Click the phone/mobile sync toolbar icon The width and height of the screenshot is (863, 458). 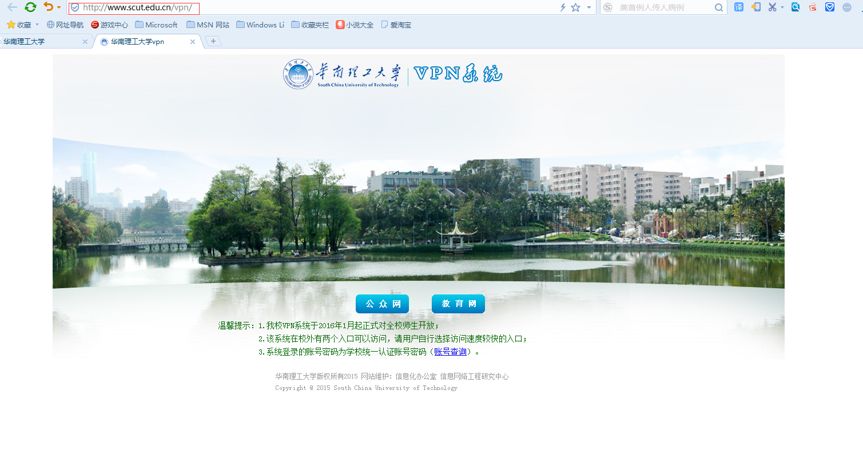point(757,7)
